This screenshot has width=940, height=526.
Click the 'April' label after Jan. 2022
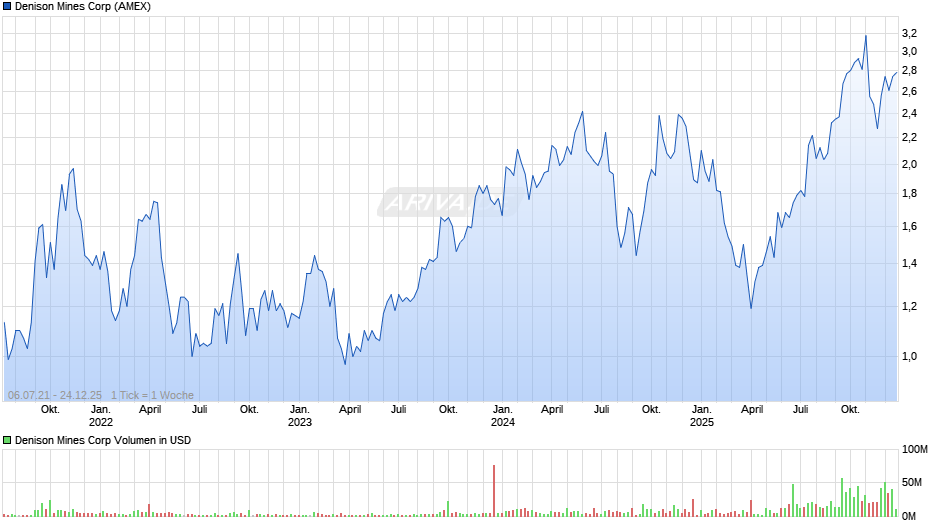point(150,410)
